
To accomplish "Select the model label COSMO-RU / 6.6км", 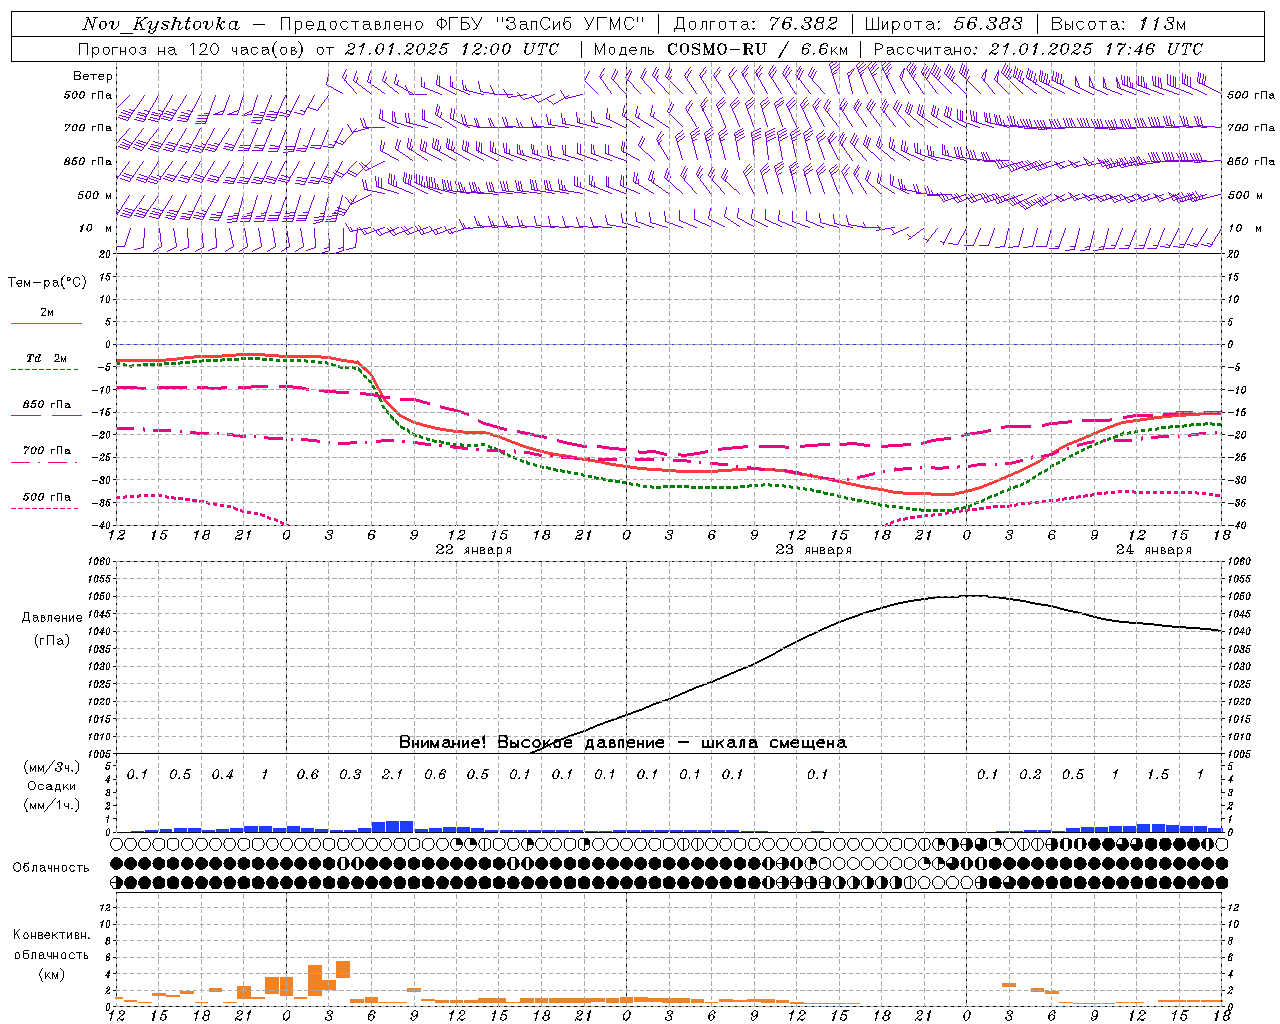I will pos(758,49).
